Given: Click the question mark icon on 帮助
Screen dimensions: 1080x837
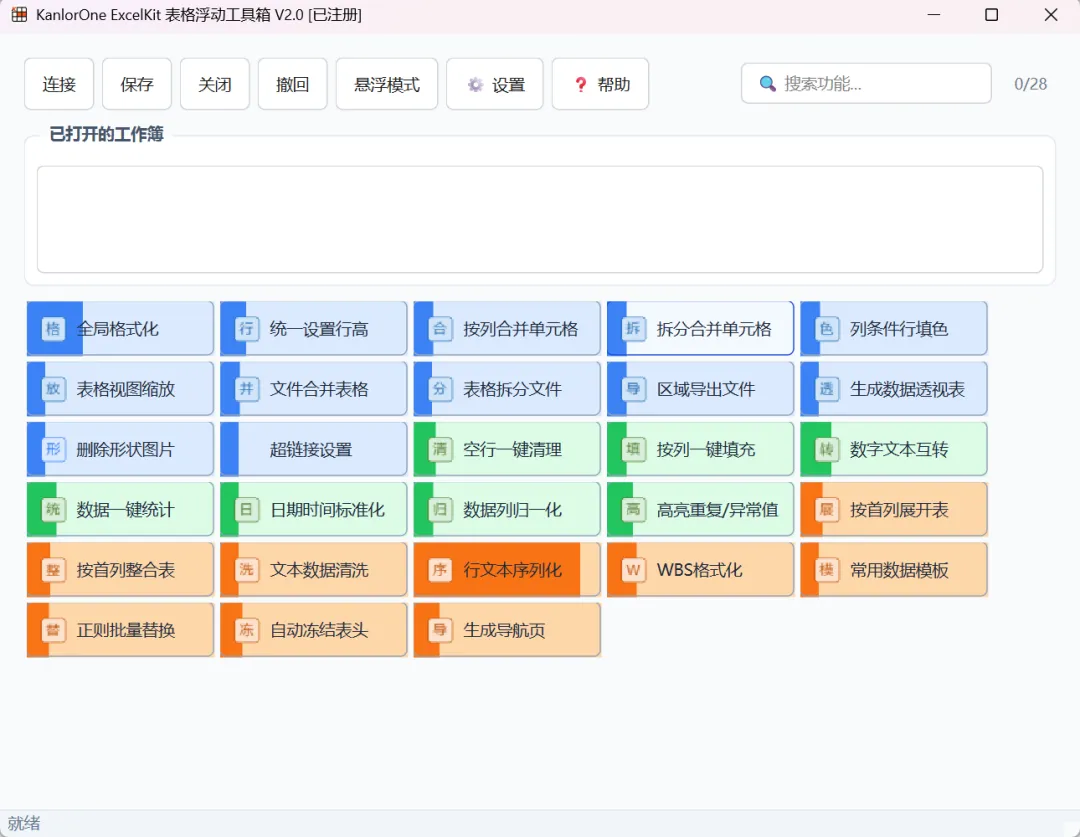Looking at the screenshot, I should pos(581,85).
